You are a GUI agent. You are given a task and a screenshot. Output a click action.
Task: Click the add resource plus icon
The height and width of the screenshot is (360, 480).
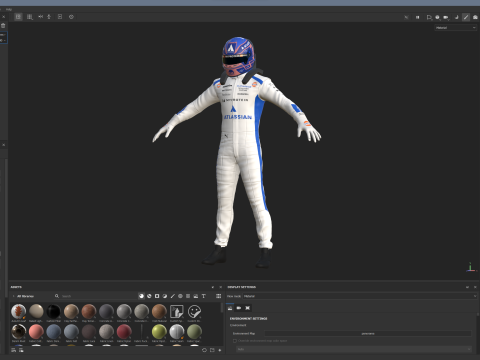tap(220, 350)
